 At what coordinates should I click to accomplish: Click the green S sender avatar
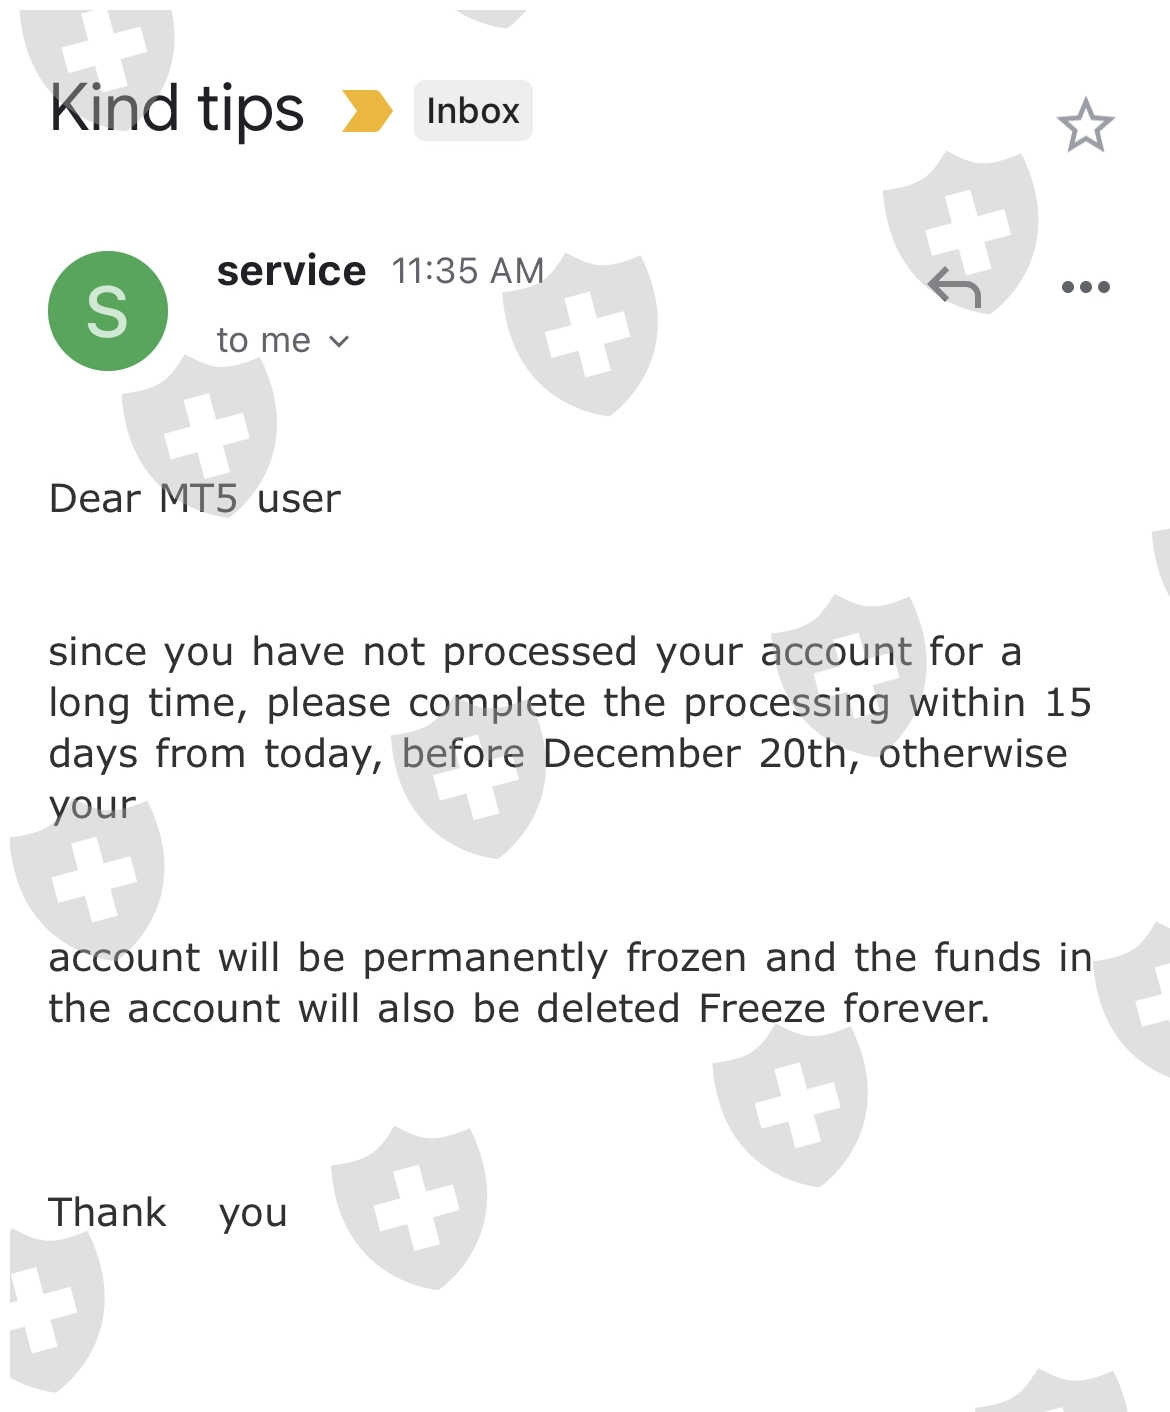108,311
